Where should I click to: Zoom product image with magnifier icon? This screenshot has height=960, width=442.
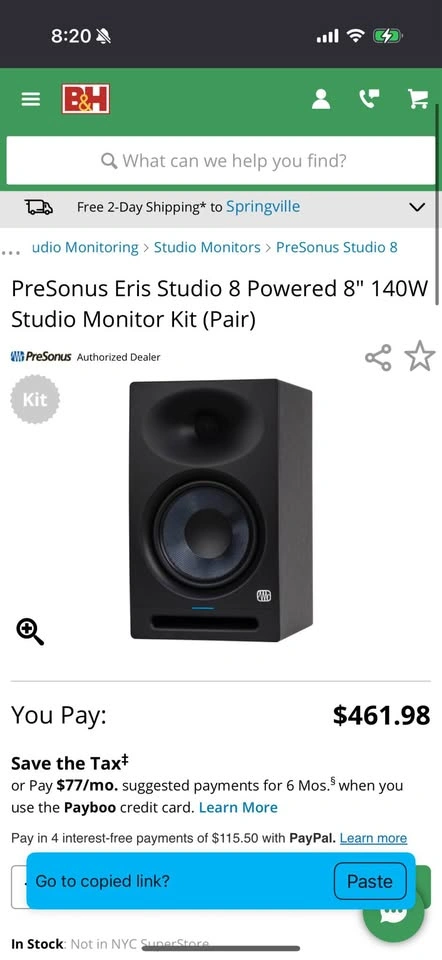coord(30,632)
